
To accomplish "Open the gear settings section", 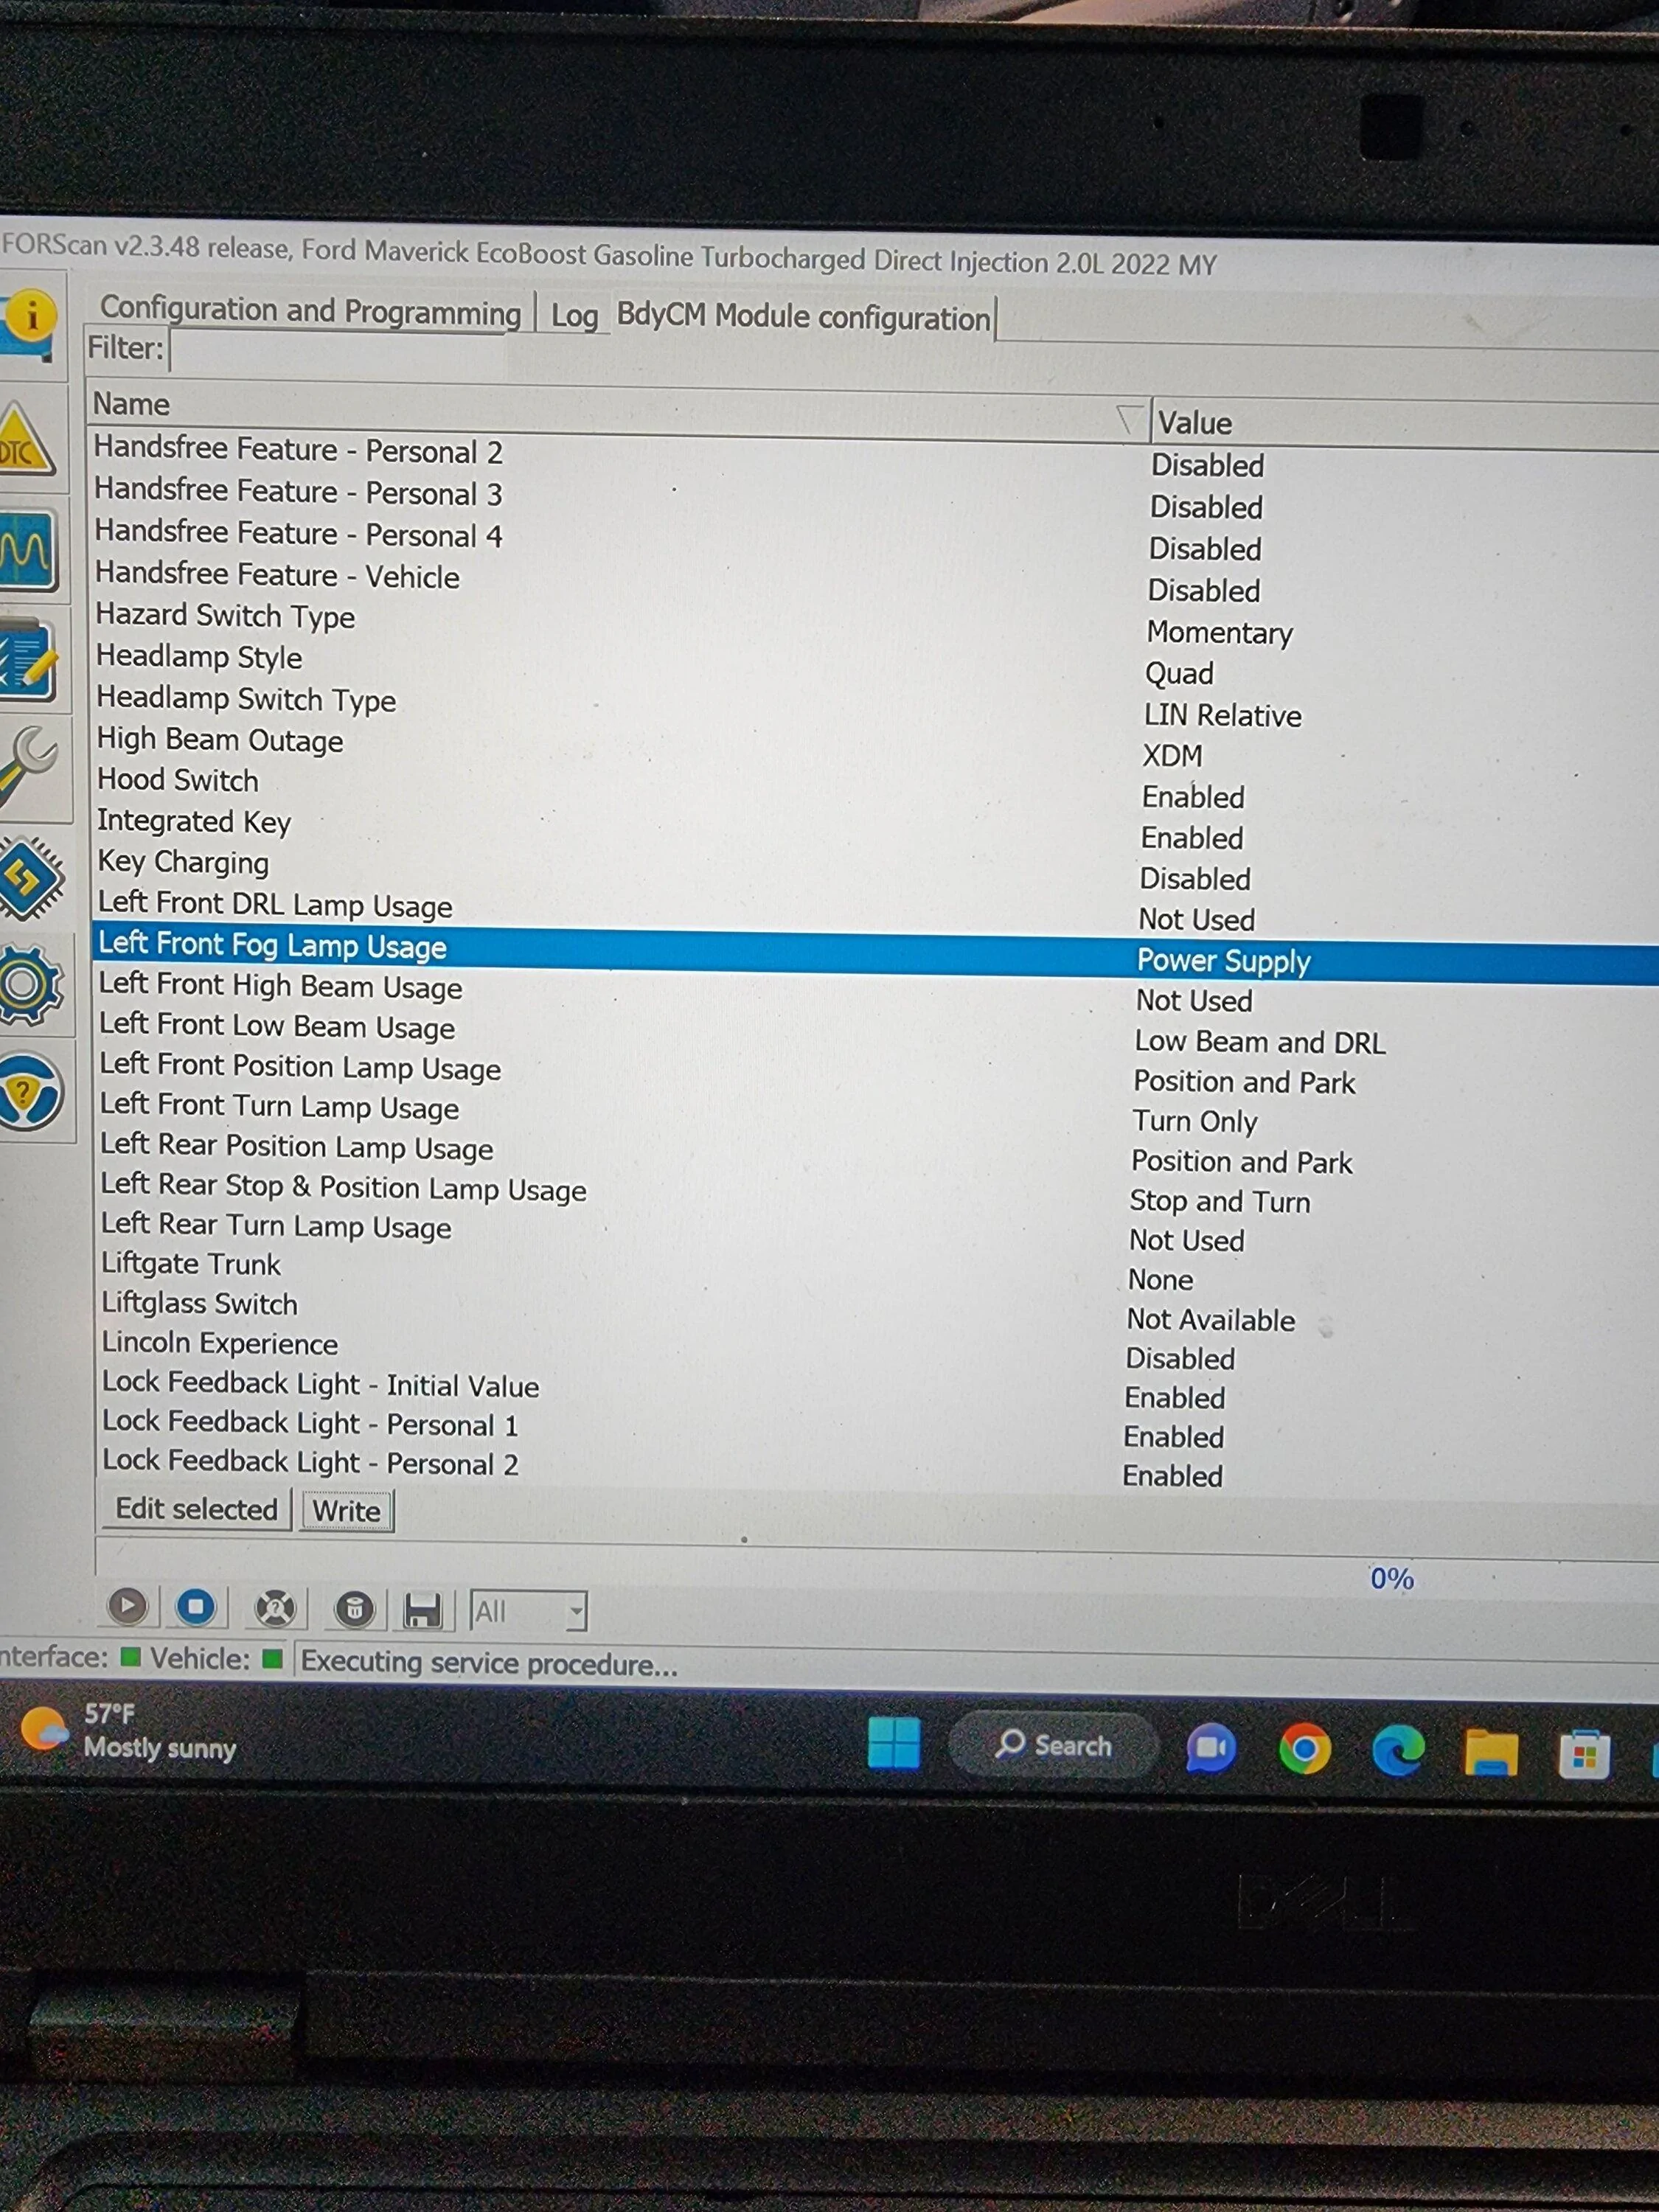I will 30,985.
